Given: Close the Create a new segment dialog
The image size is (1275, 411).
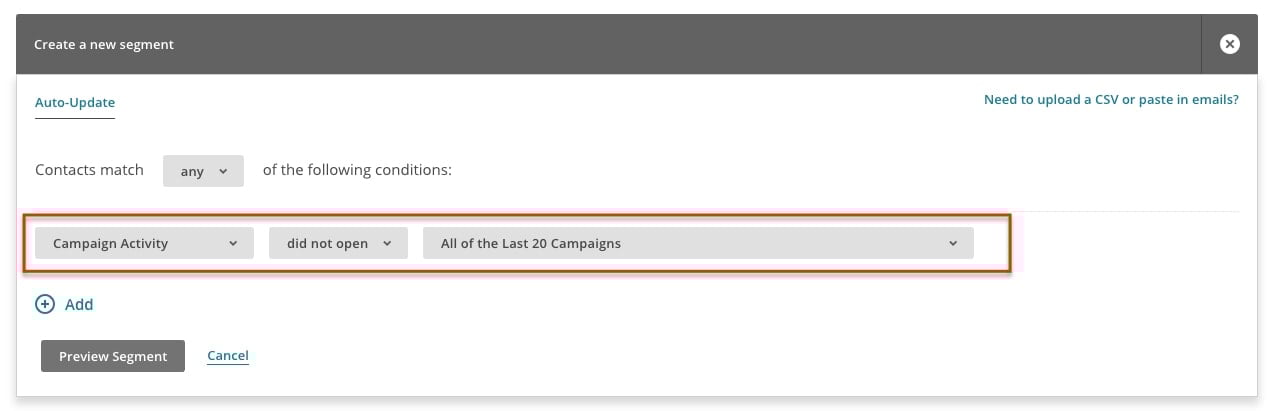Looking at the screenshot, I should point(1229,44).
